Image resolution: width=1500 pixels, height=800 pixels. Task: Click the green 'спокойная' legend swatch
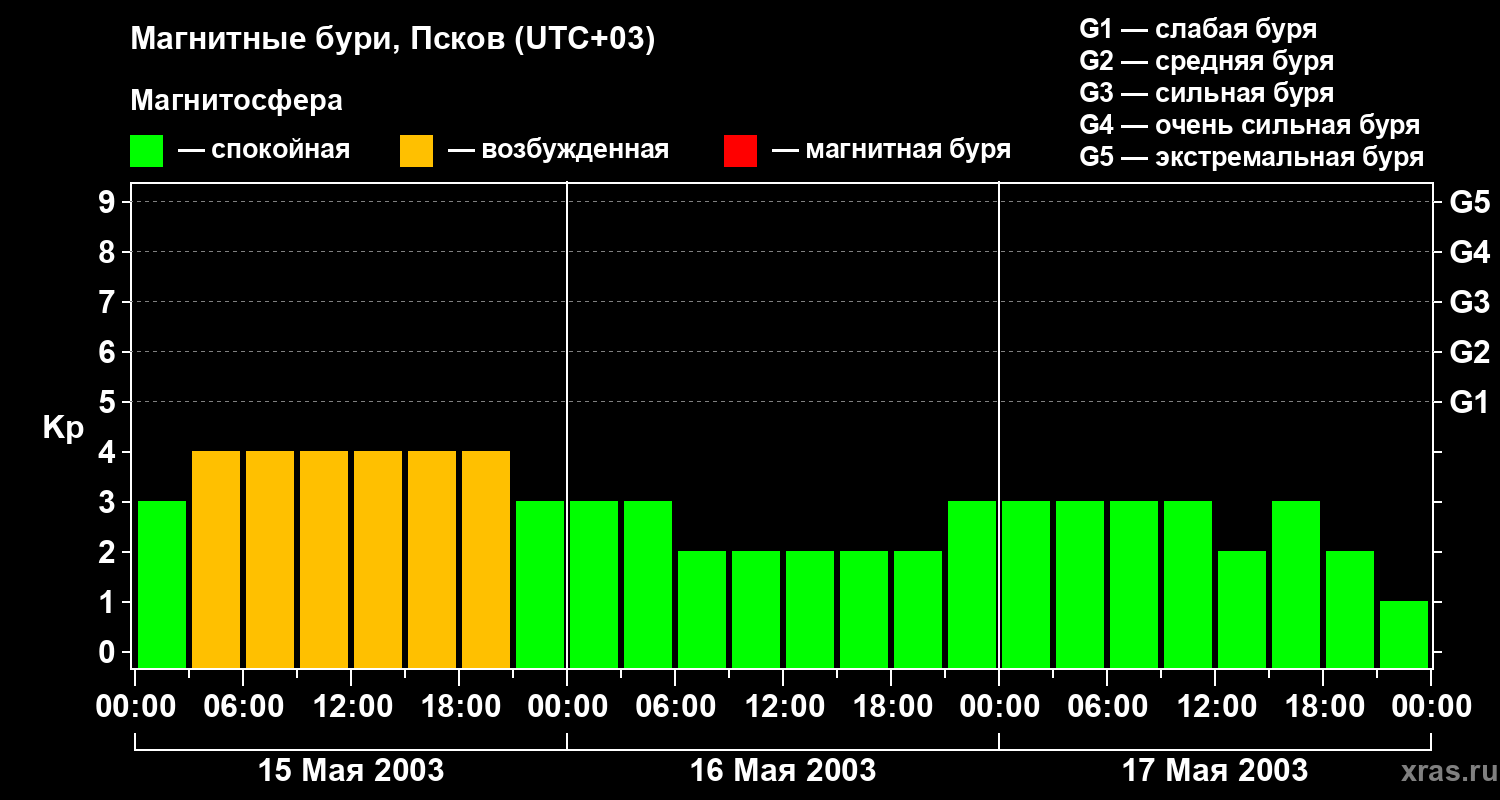coord(146,151)
